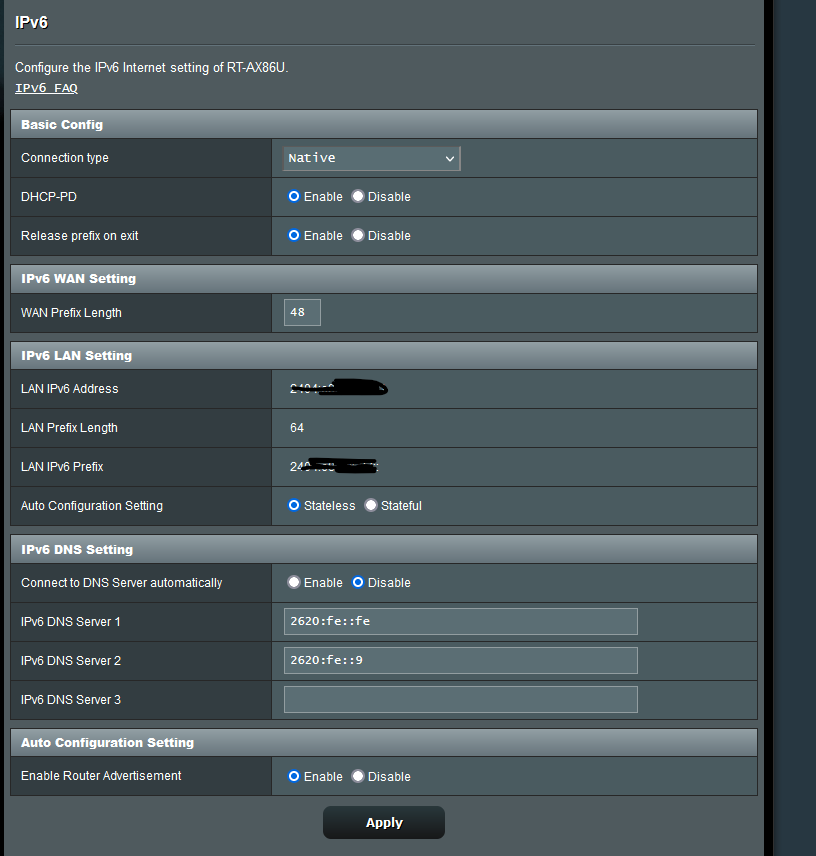Open the Connection type dropdown
The height and width of the screenshot is (856, 816).
(x=371, y=158)
